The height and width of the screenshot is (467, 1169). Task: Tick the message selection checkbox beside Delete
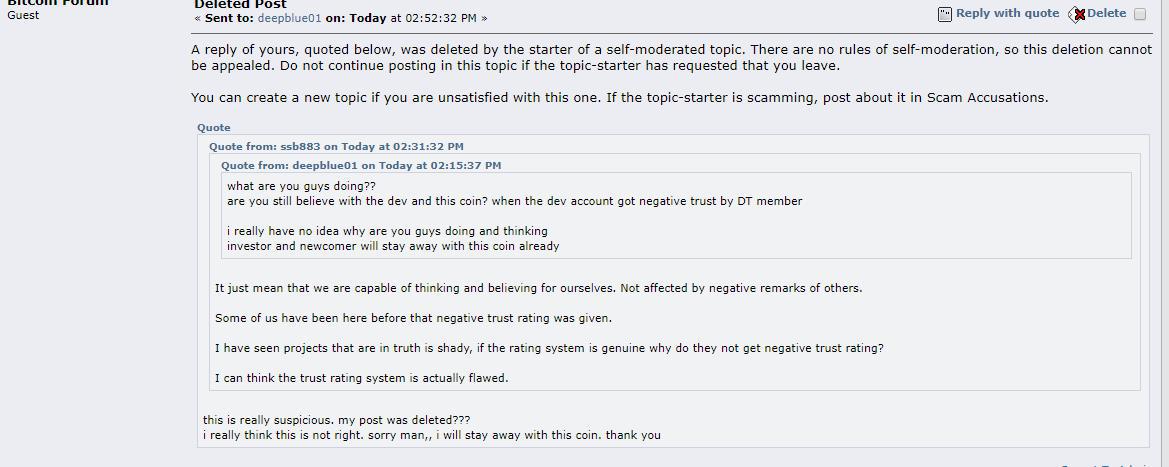(x=1139, y=14)
